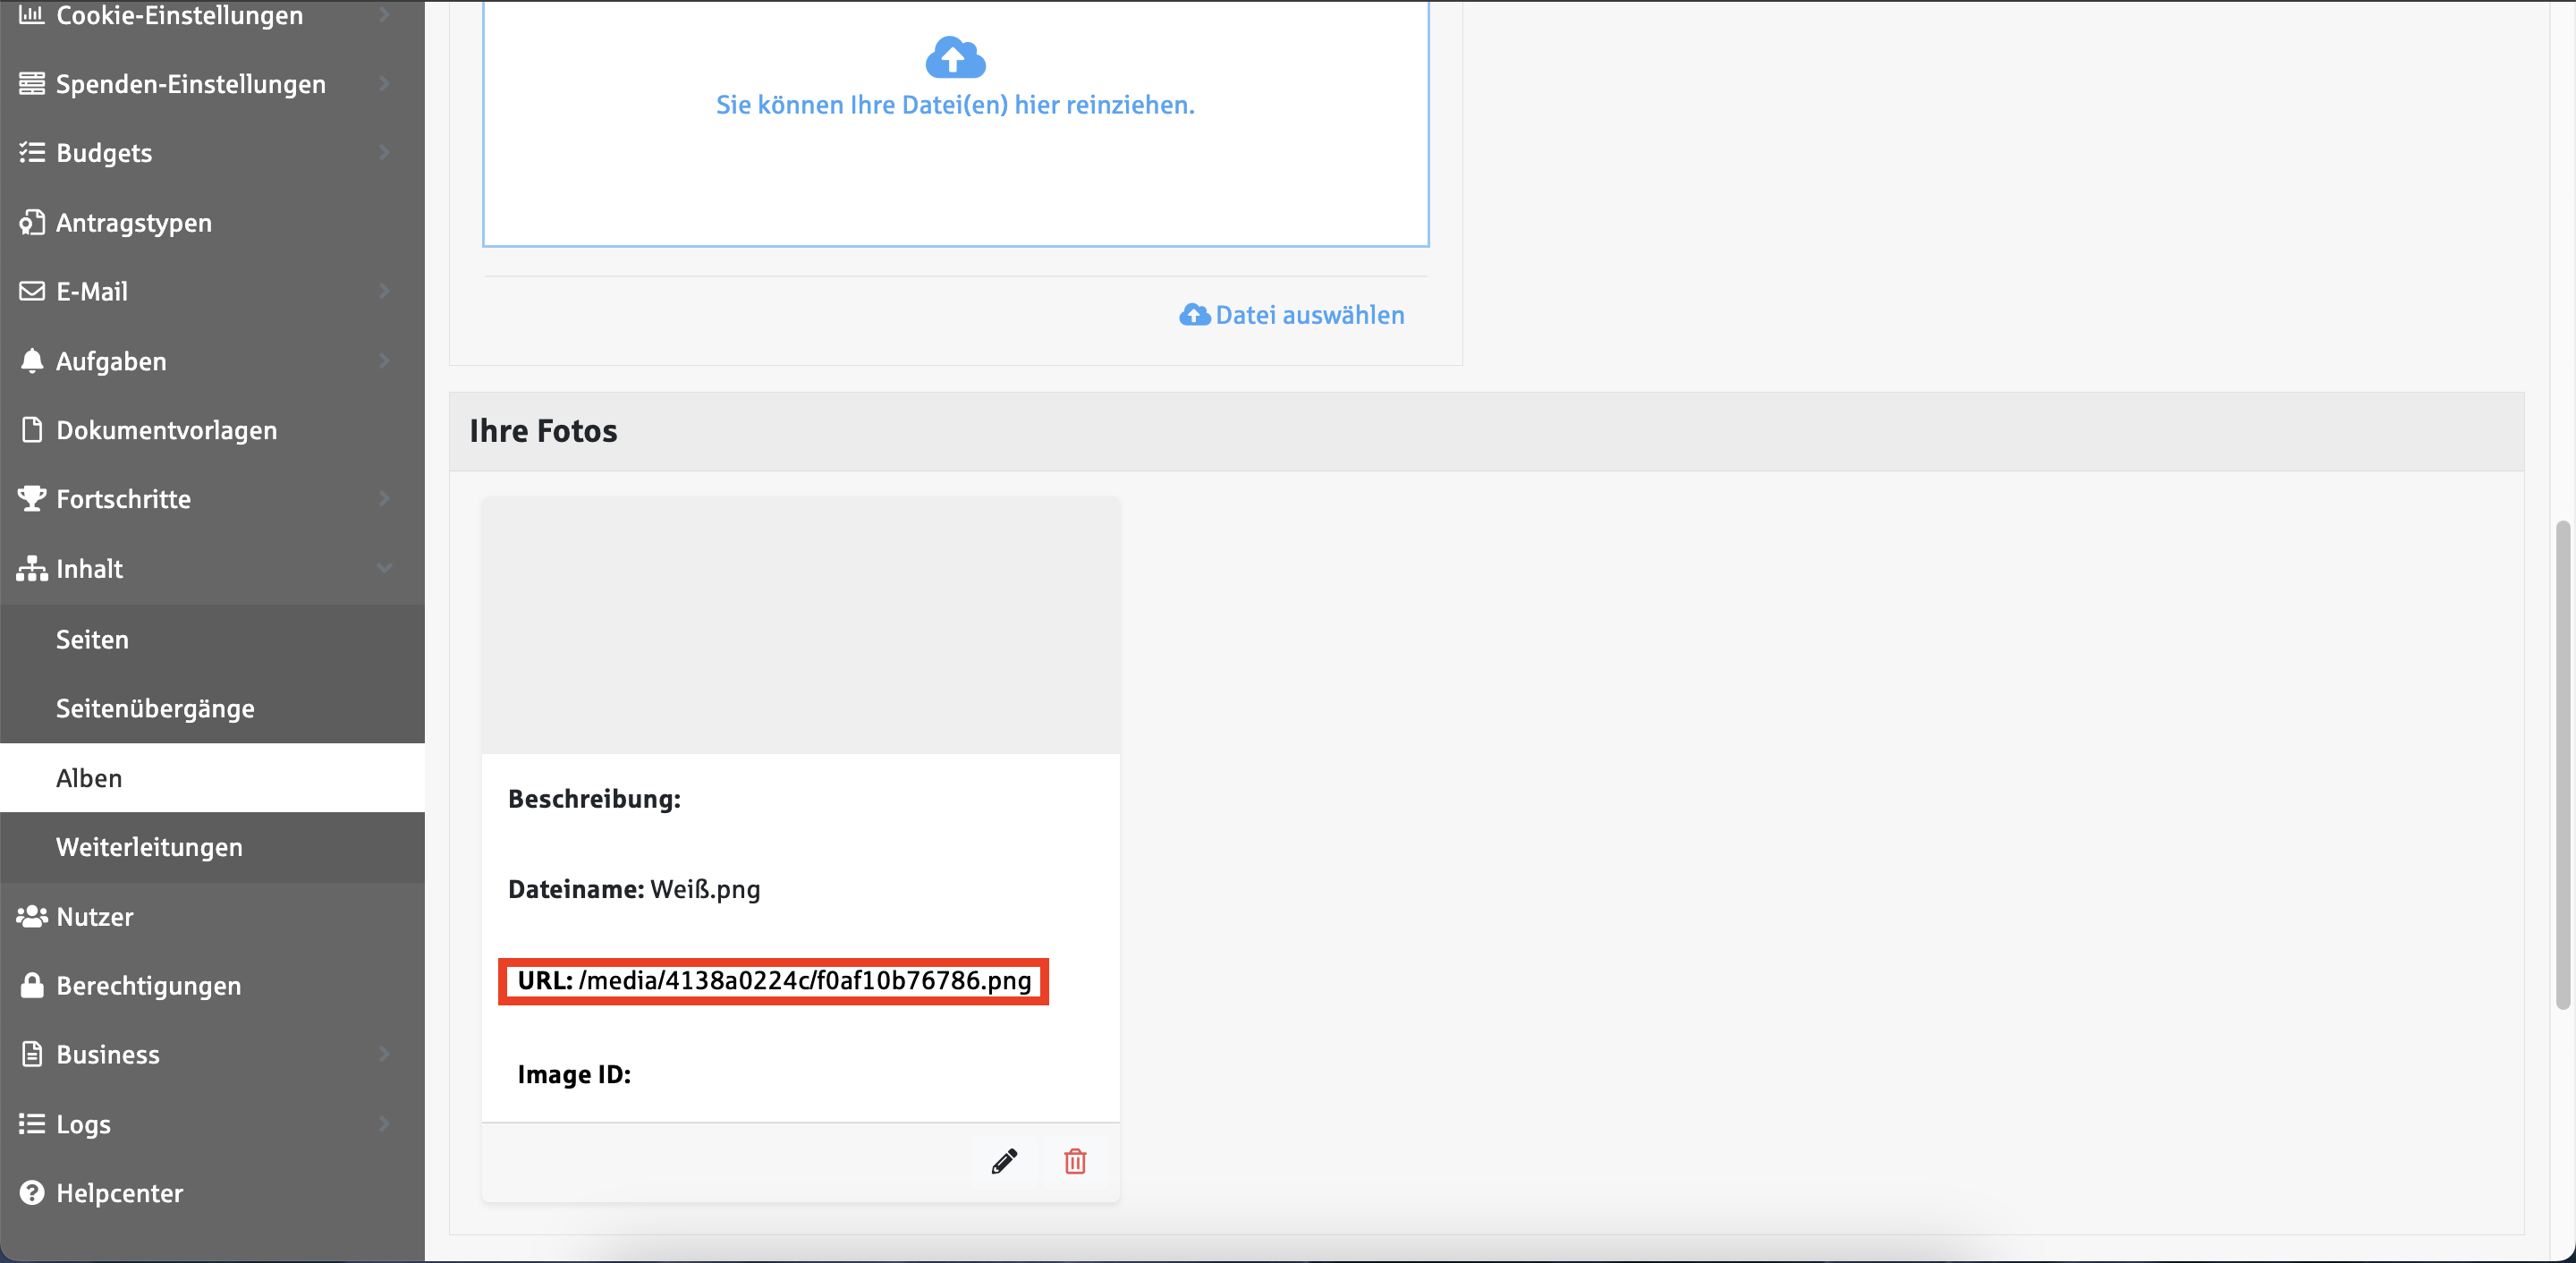The height and width of the screenshot is (1263, 2576).
Task: Click the users icon beside Nutzer
Action: (x=32, y=916)
